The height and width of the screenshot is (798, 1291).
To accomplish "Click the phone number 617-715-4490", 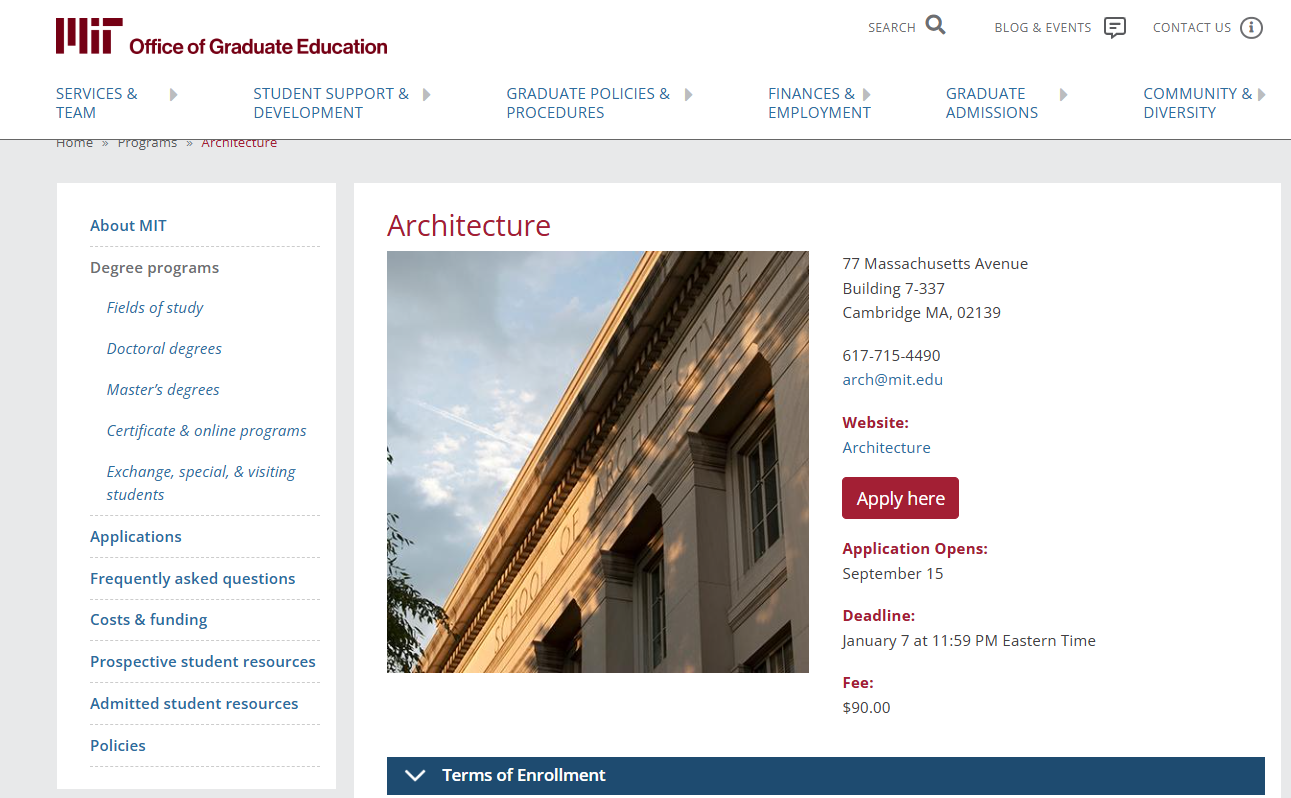I will click(891, 356).
